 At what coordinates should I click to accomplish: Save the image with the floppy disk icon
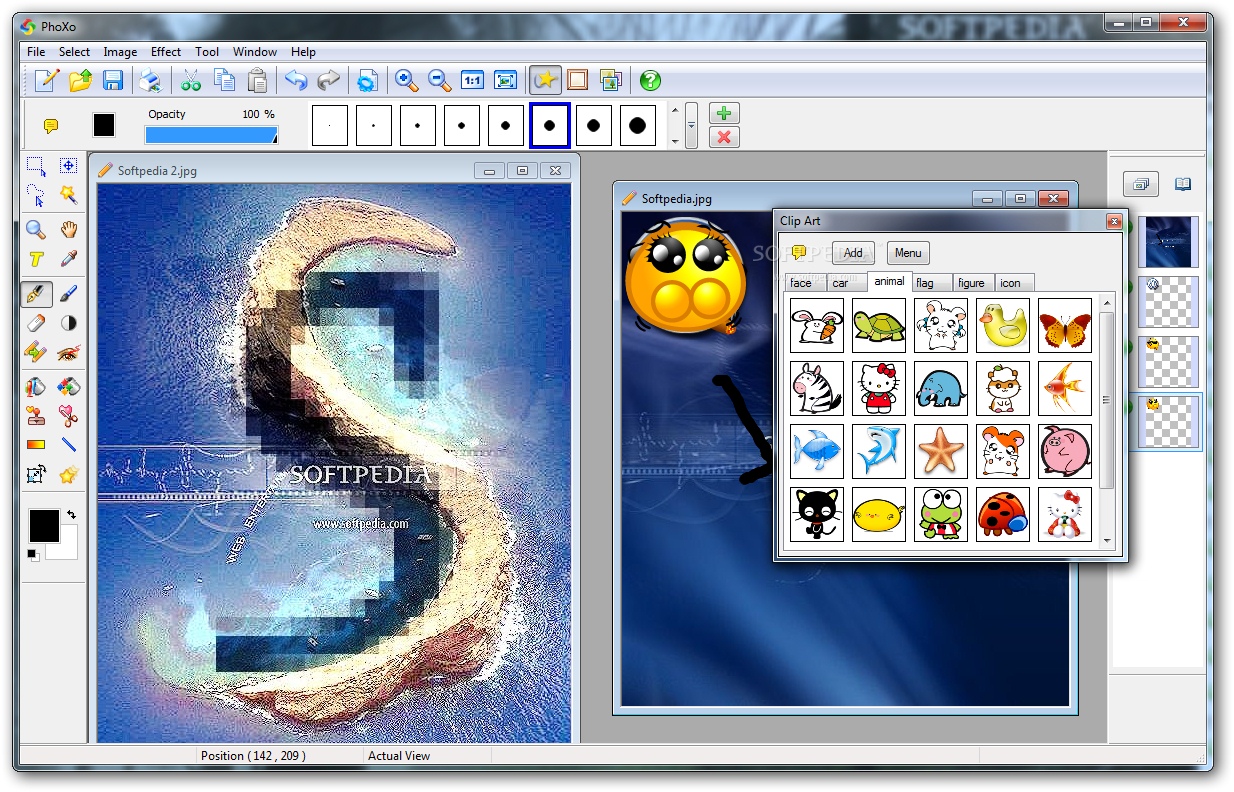pyautogui.click(x=113, y=80)
